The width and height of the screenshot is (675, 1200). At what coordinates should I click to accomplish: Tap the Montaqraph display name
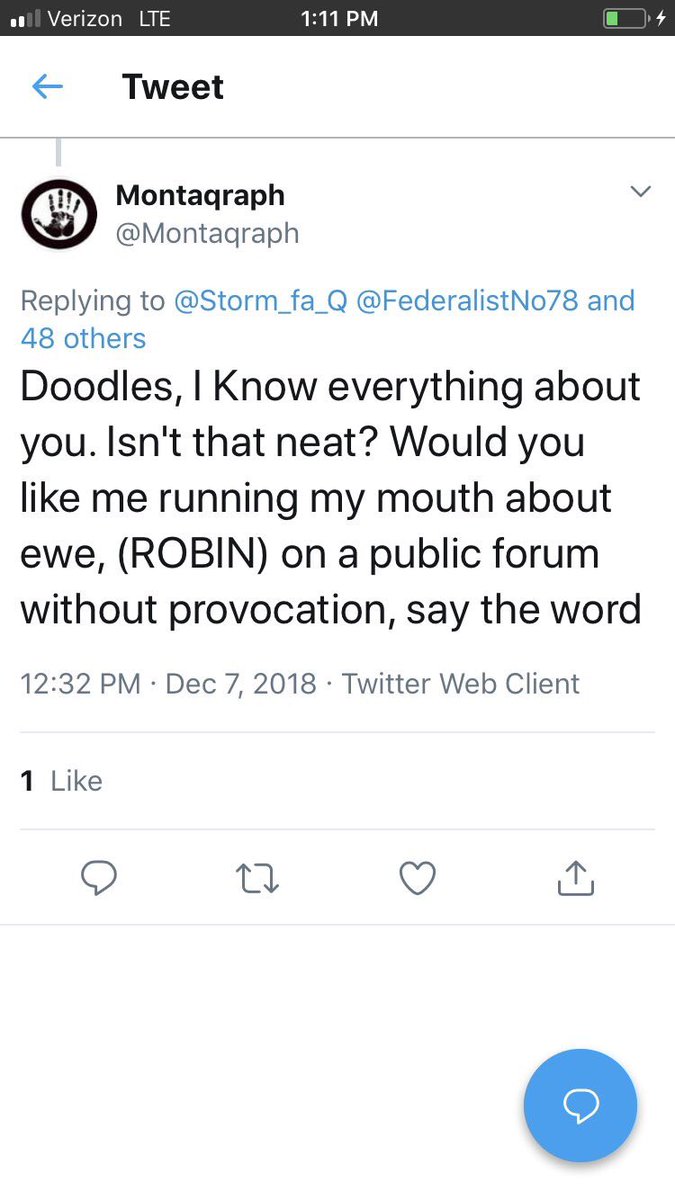coord(200,194)
